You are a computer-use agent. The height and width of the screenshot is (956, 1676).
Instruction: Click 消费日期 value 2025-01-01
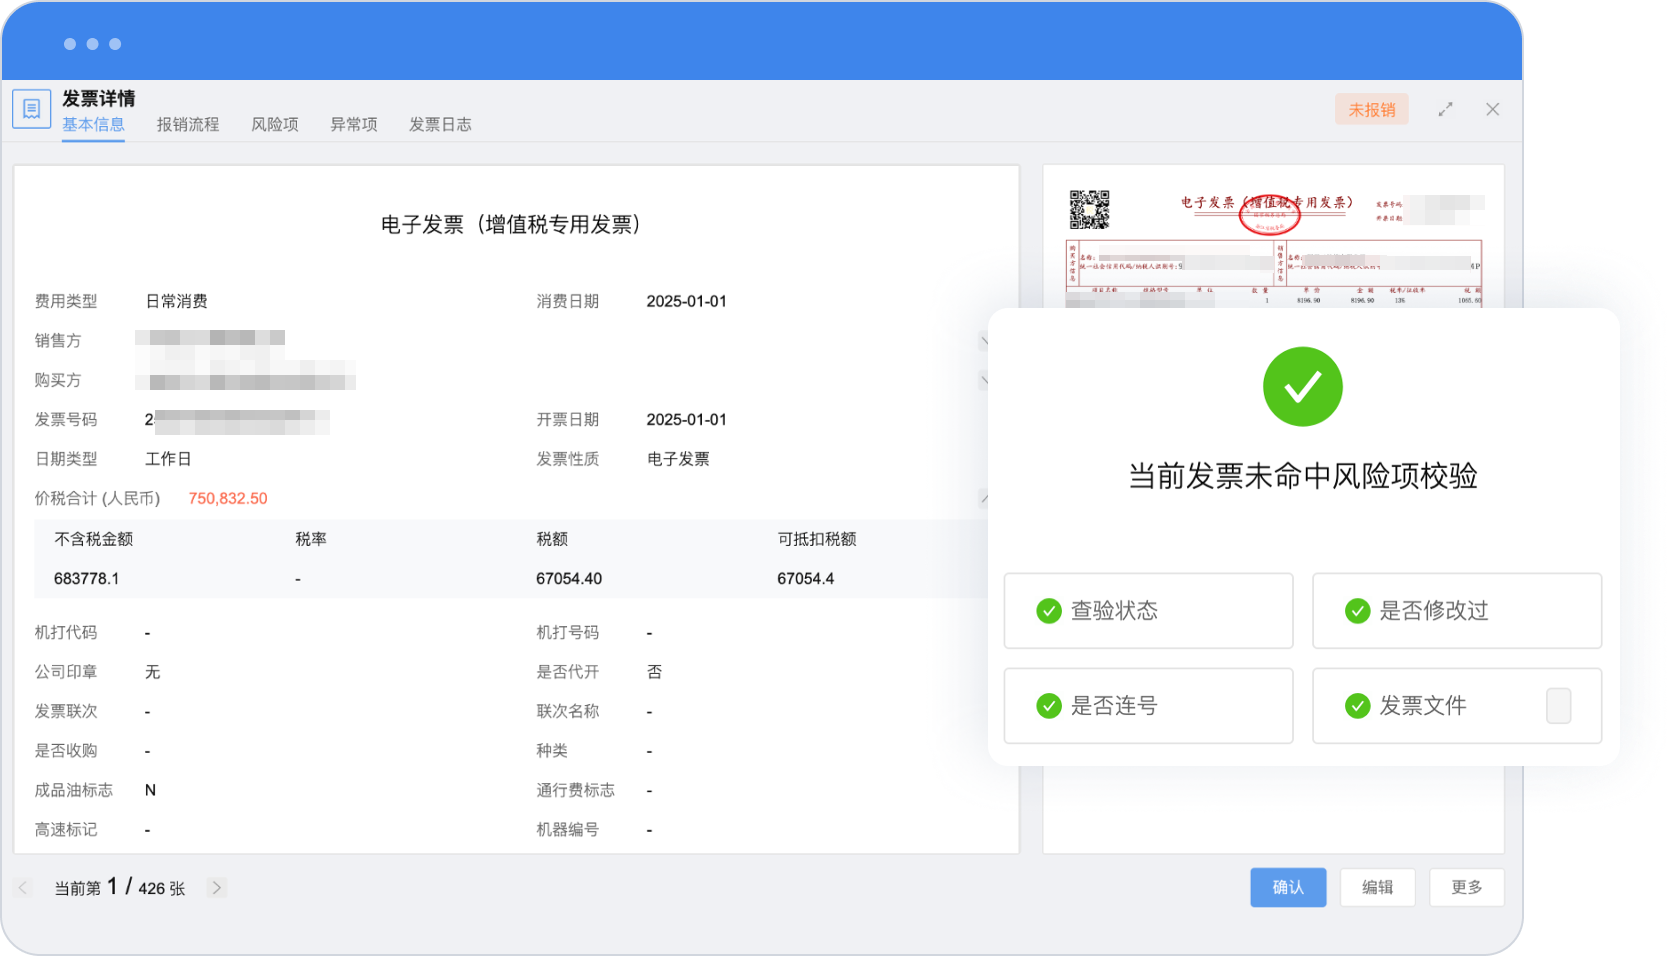[x=686, y=302]
